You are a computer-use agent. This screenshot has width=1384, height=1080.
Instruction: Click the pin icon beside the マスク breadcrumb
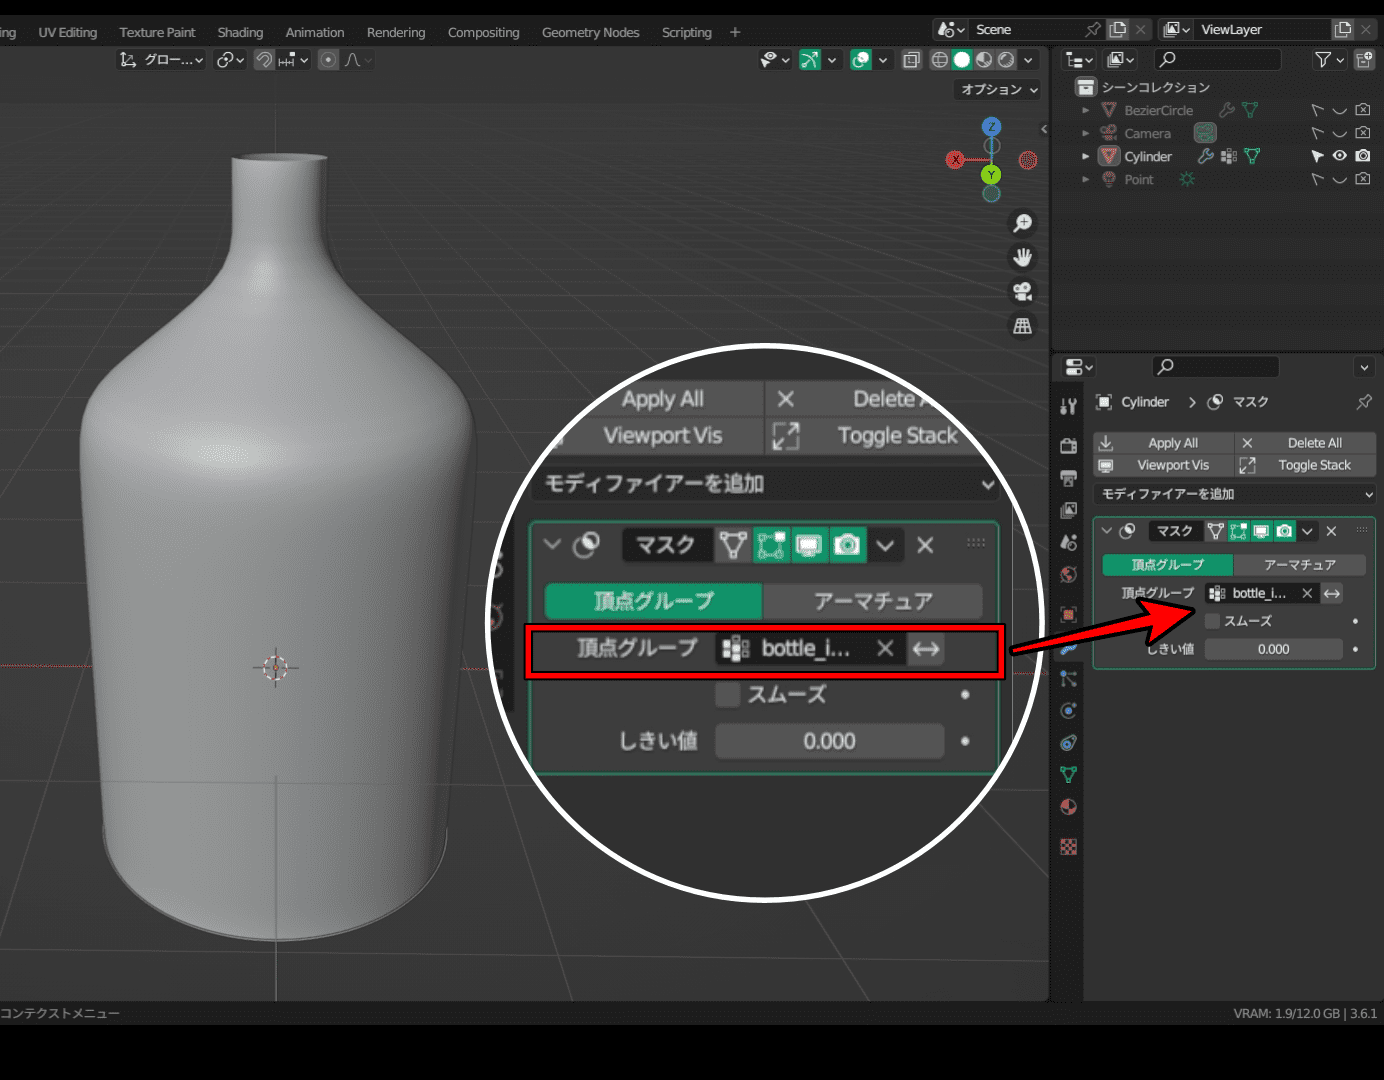pyautogui.click(x=1364, y=402)
